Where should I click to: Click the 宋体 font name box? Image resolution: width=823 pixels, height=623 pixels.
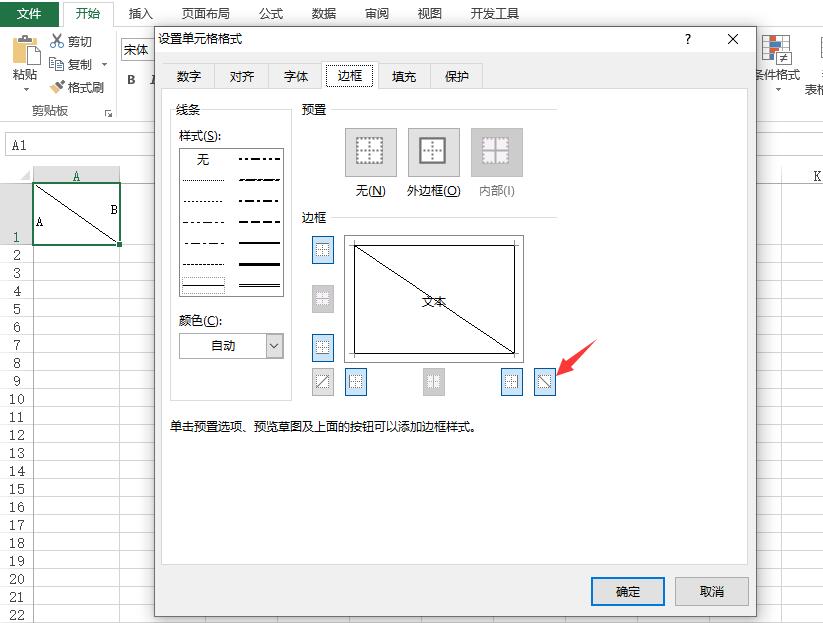click(138, 50)
